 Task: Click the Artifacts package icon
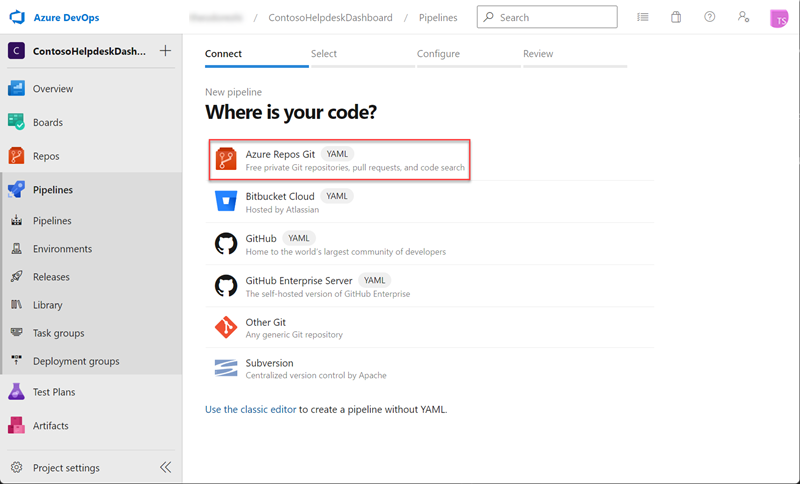click(x=16, y=425)
